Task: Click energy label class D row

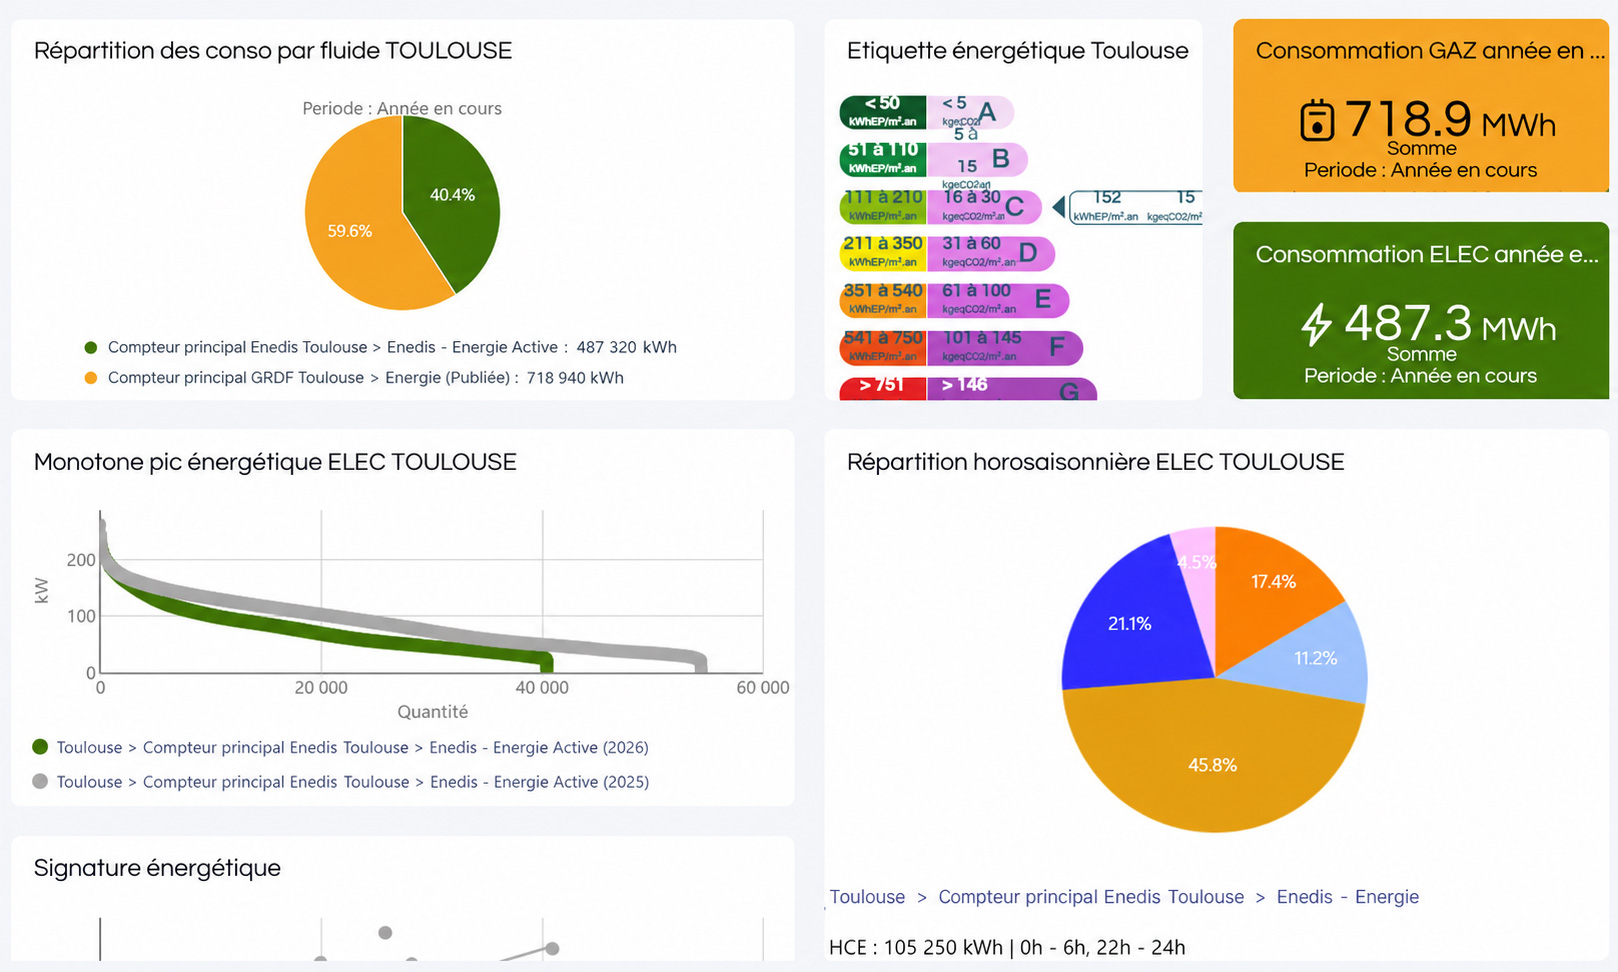Action: (947, 253)
